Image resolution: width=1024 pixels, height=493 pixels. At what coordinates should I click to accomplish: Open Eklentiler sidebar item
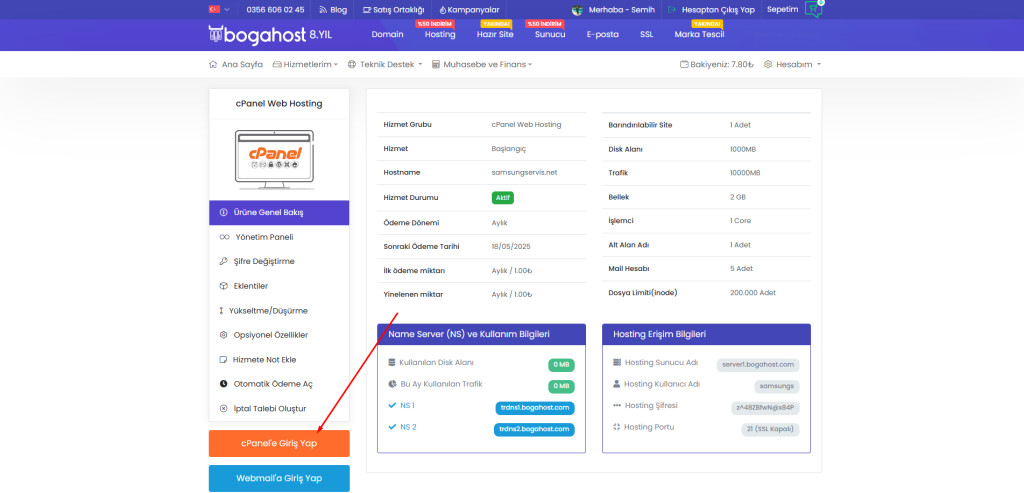279,286
